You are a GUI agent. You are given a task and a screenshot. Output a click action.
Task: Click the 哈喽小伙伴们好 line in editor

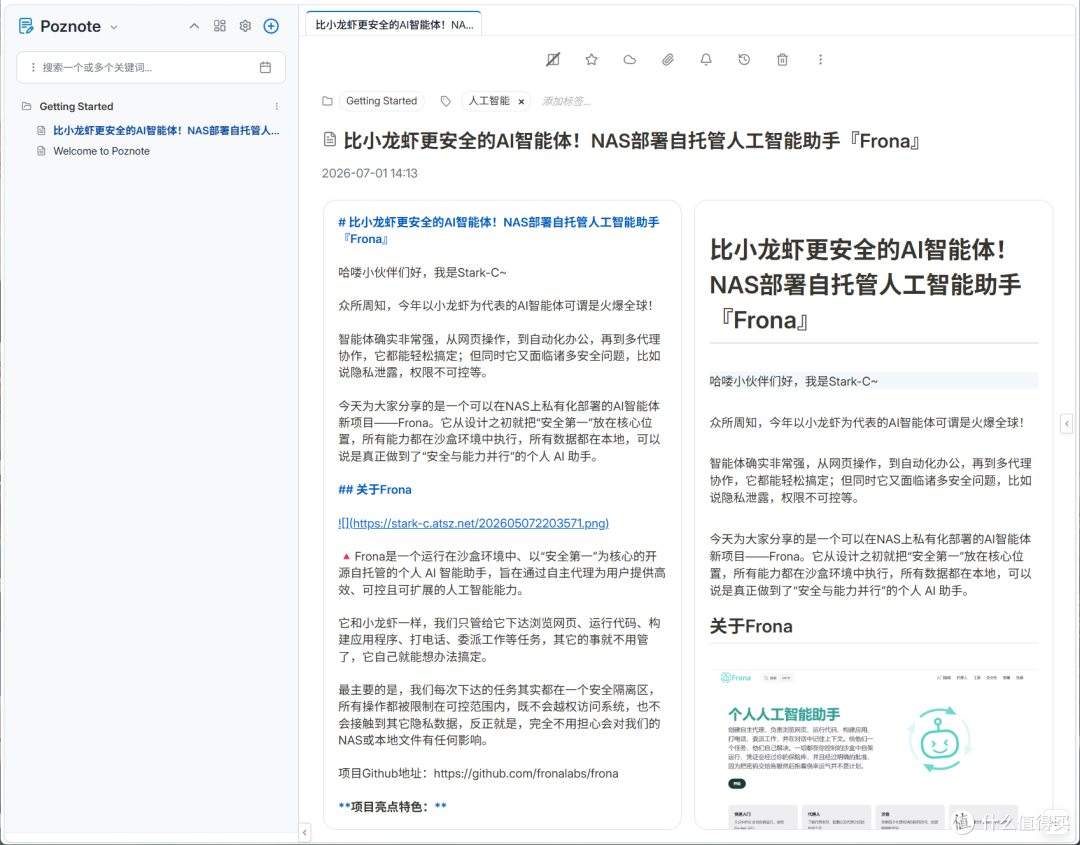click(x=422, y=273)
